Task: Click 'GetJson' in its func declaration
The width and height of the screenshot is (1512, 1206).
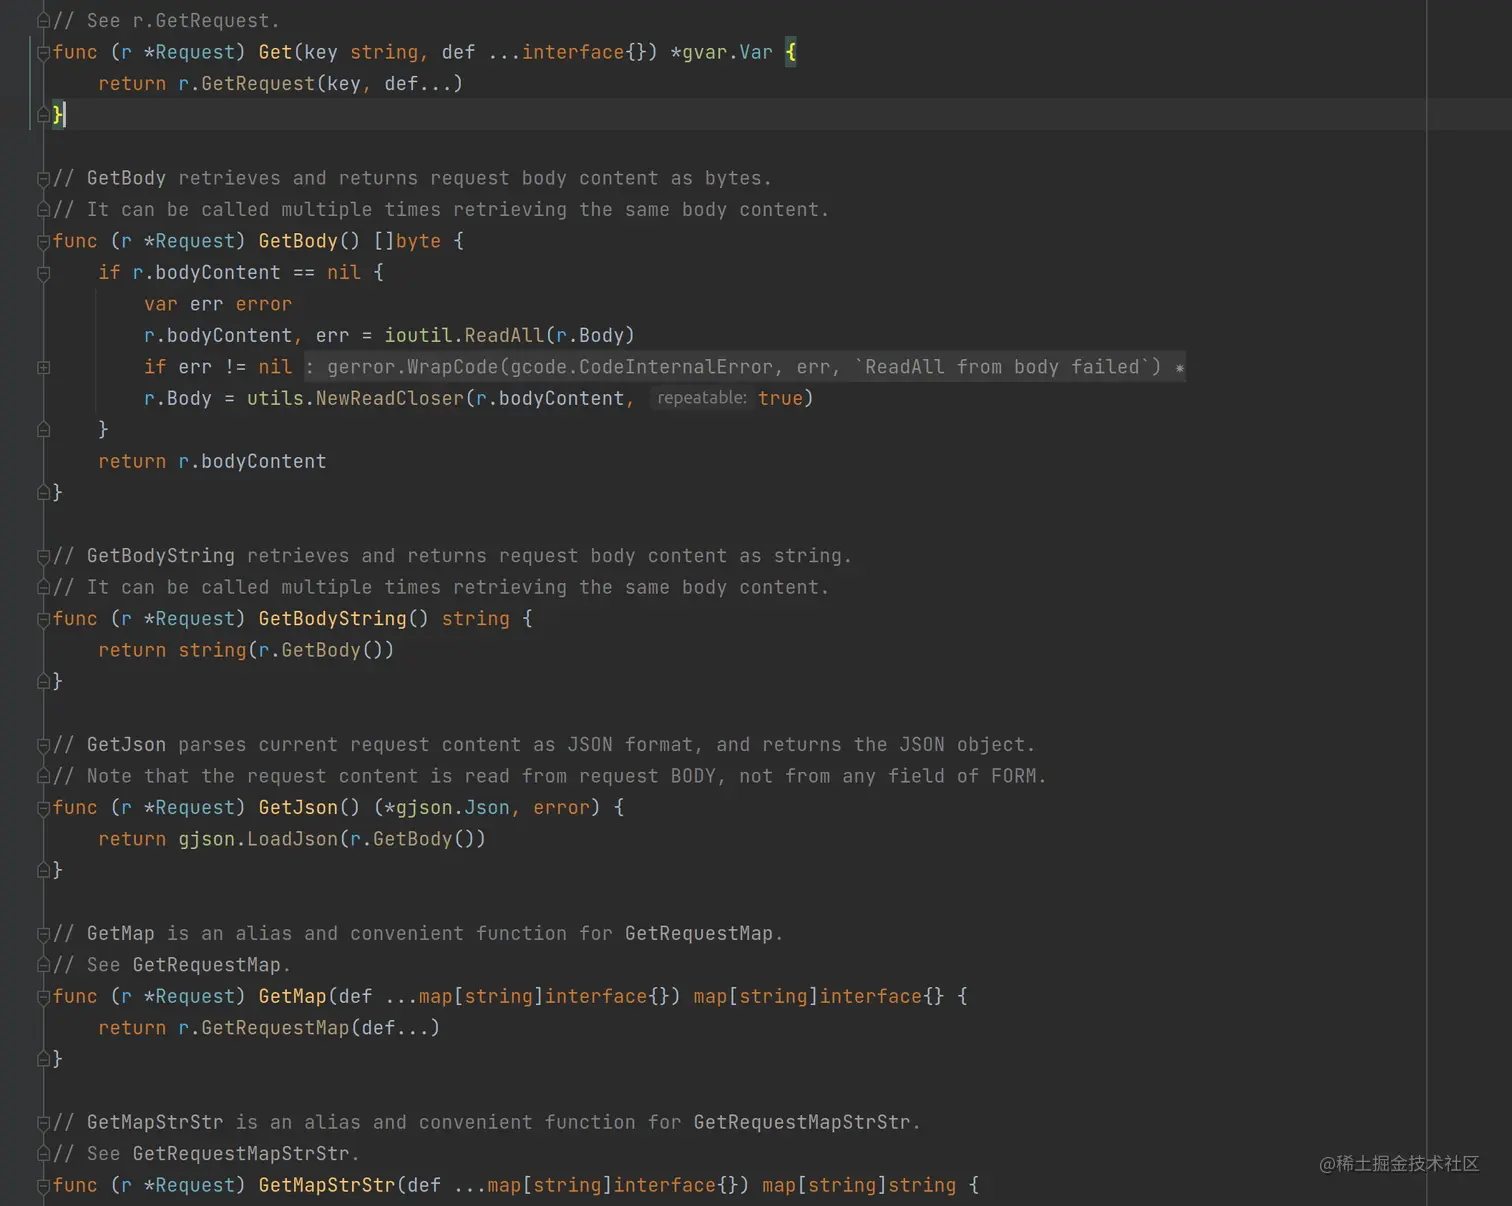Action: point(298,807)
